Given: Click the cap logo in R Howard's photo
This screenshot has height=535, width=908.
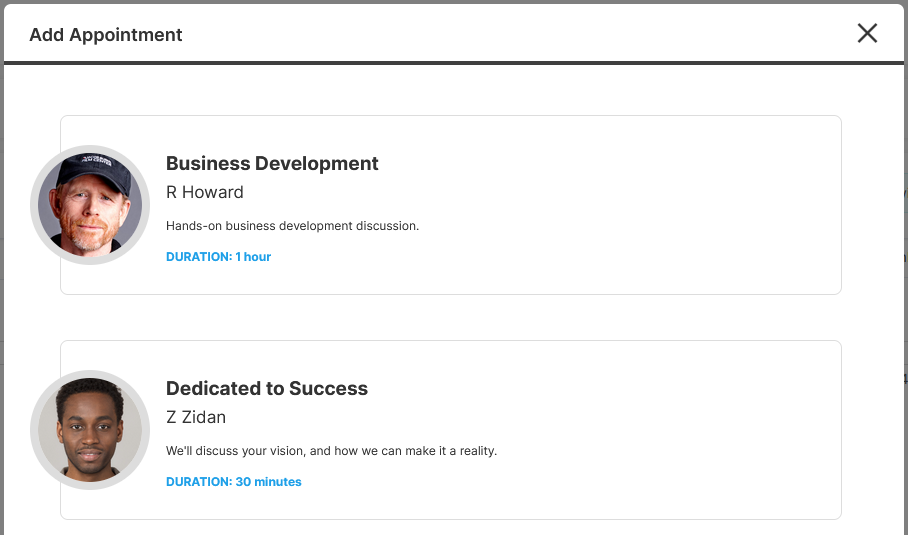Looking at the screenshot, I should point(96,159).
